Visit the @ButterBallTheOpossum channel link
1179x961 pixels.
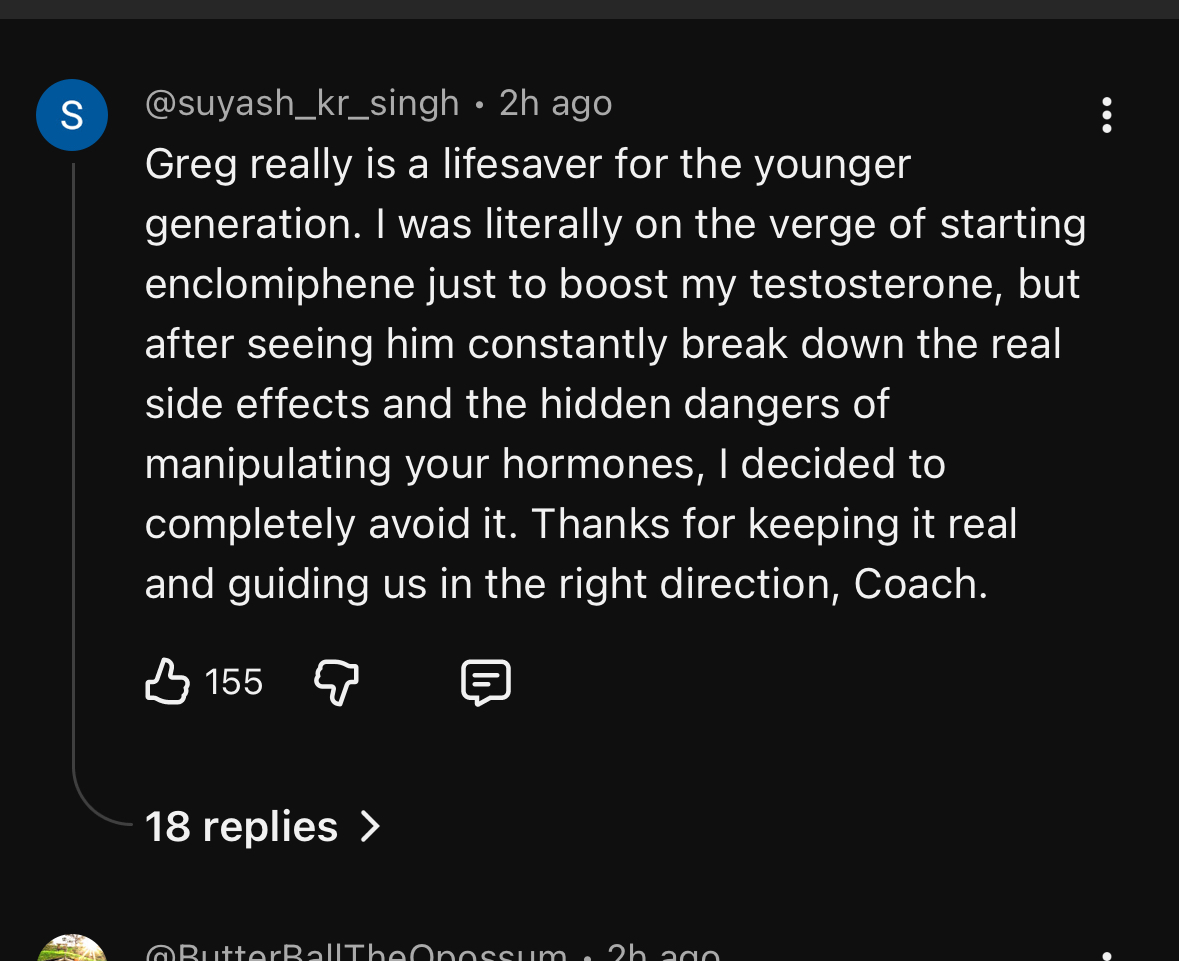[x=356, y=951]
